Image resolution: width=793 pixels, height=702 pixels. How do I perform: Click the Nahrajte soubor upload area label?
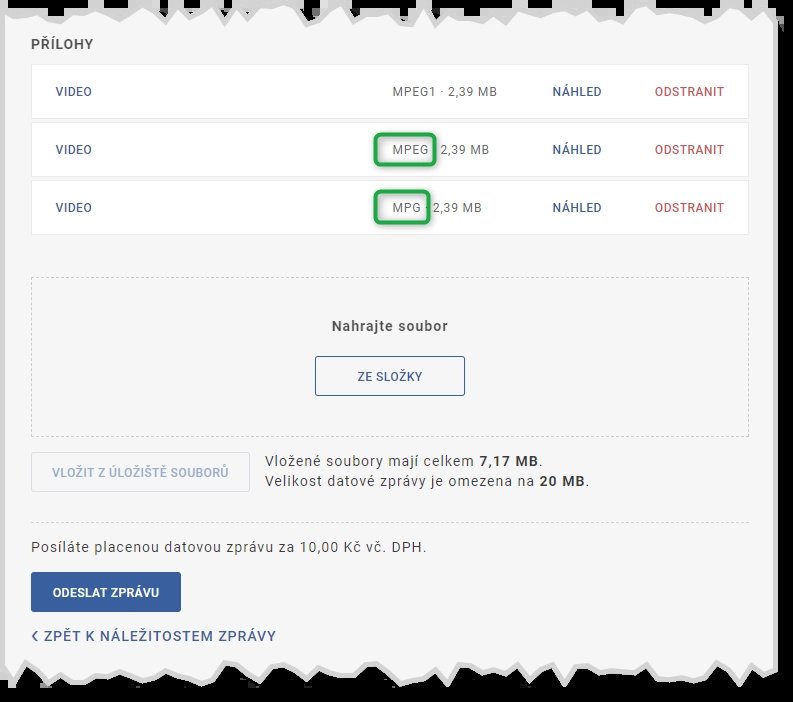pos(390,326)
